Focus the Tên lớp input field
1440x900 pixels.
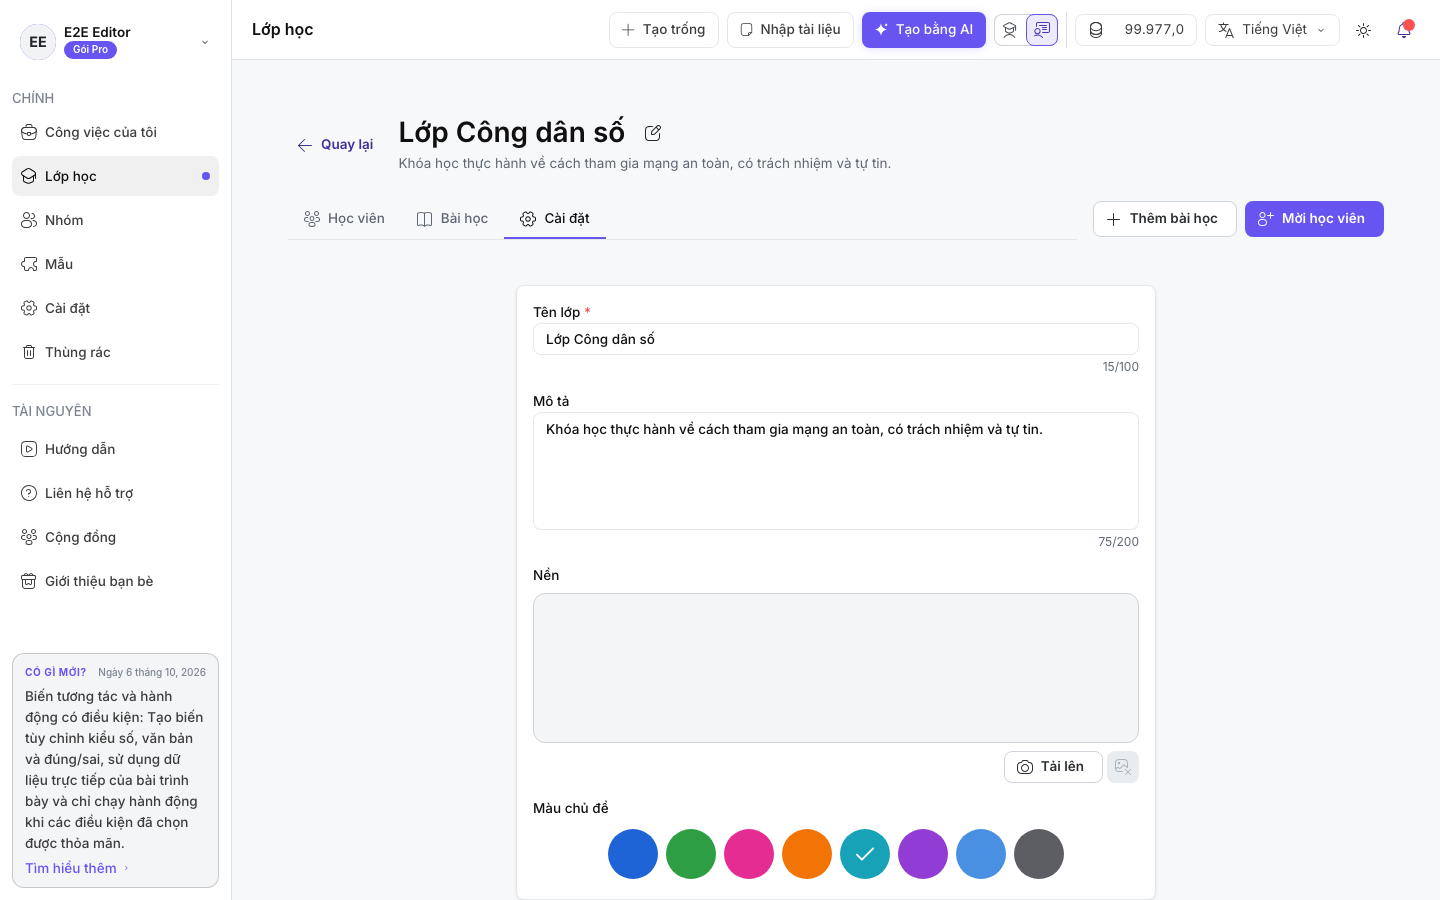(836, 339)
